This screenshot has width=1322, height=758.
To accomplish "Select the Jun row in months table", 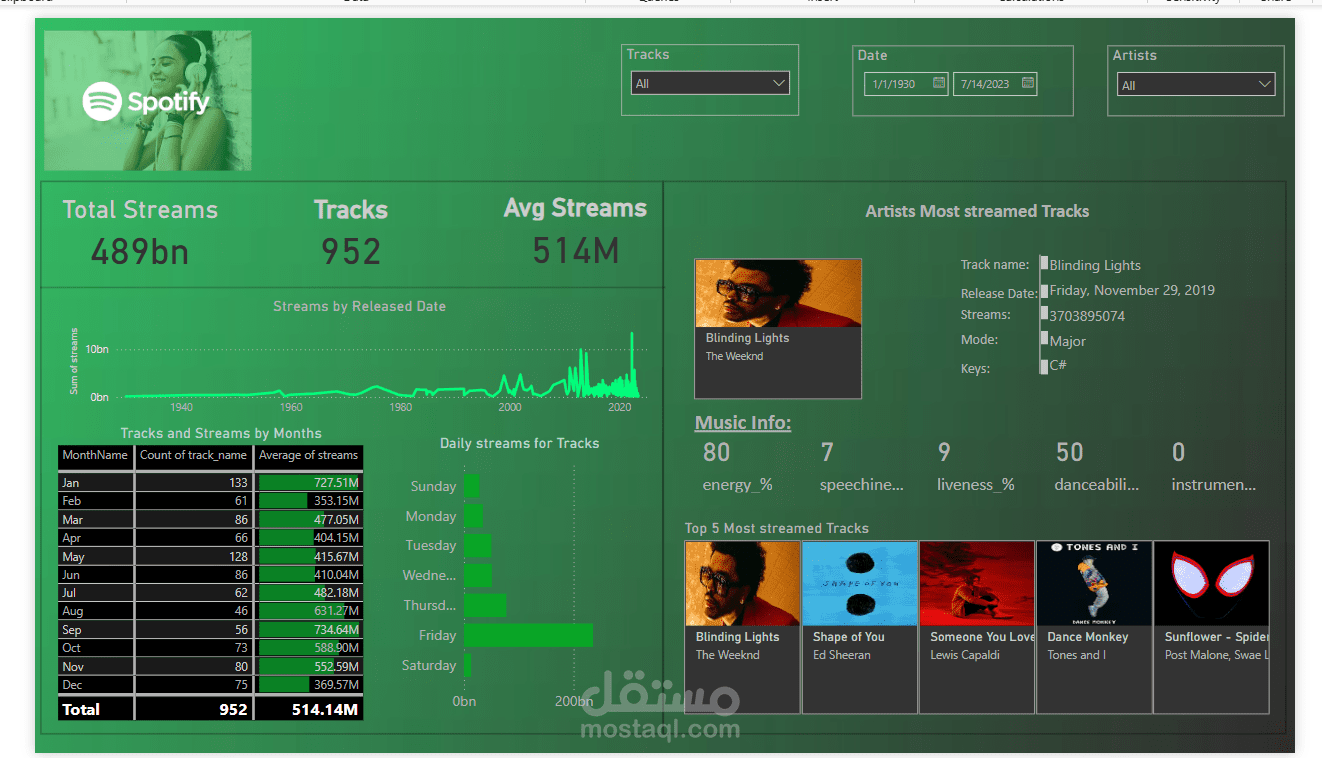I will tap(210, 574).
